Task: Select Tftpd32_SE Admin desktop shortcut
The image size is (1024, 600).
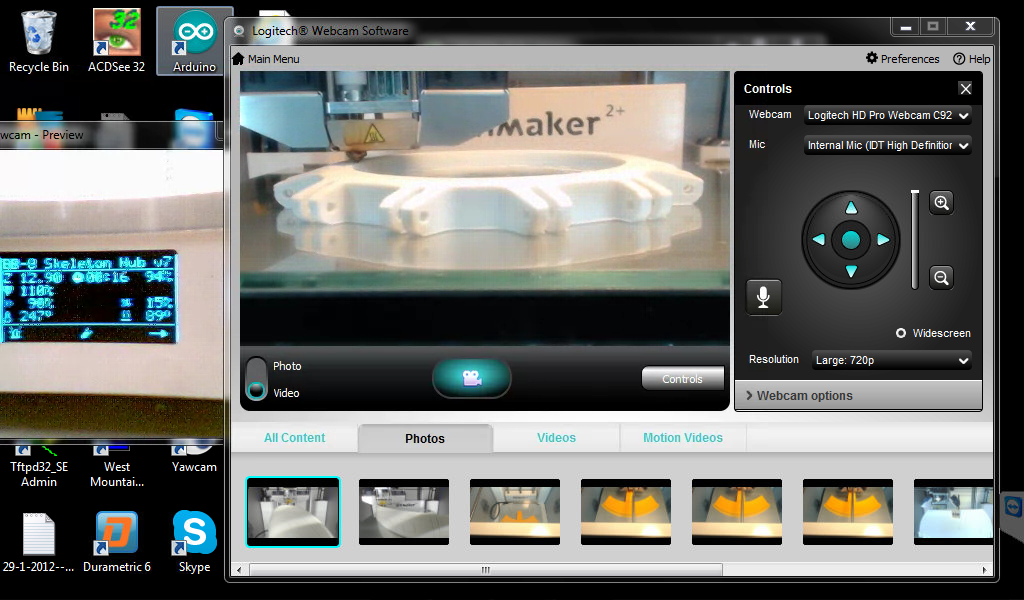Action: [x=39, y=467]
